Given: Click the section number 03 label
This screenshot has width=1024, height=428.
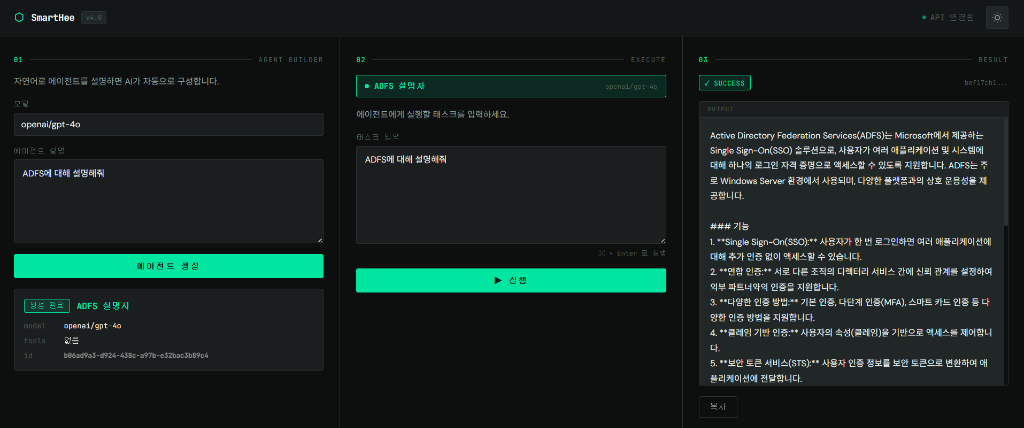Looking at the screenshot, I should click(x=703, y=59).
